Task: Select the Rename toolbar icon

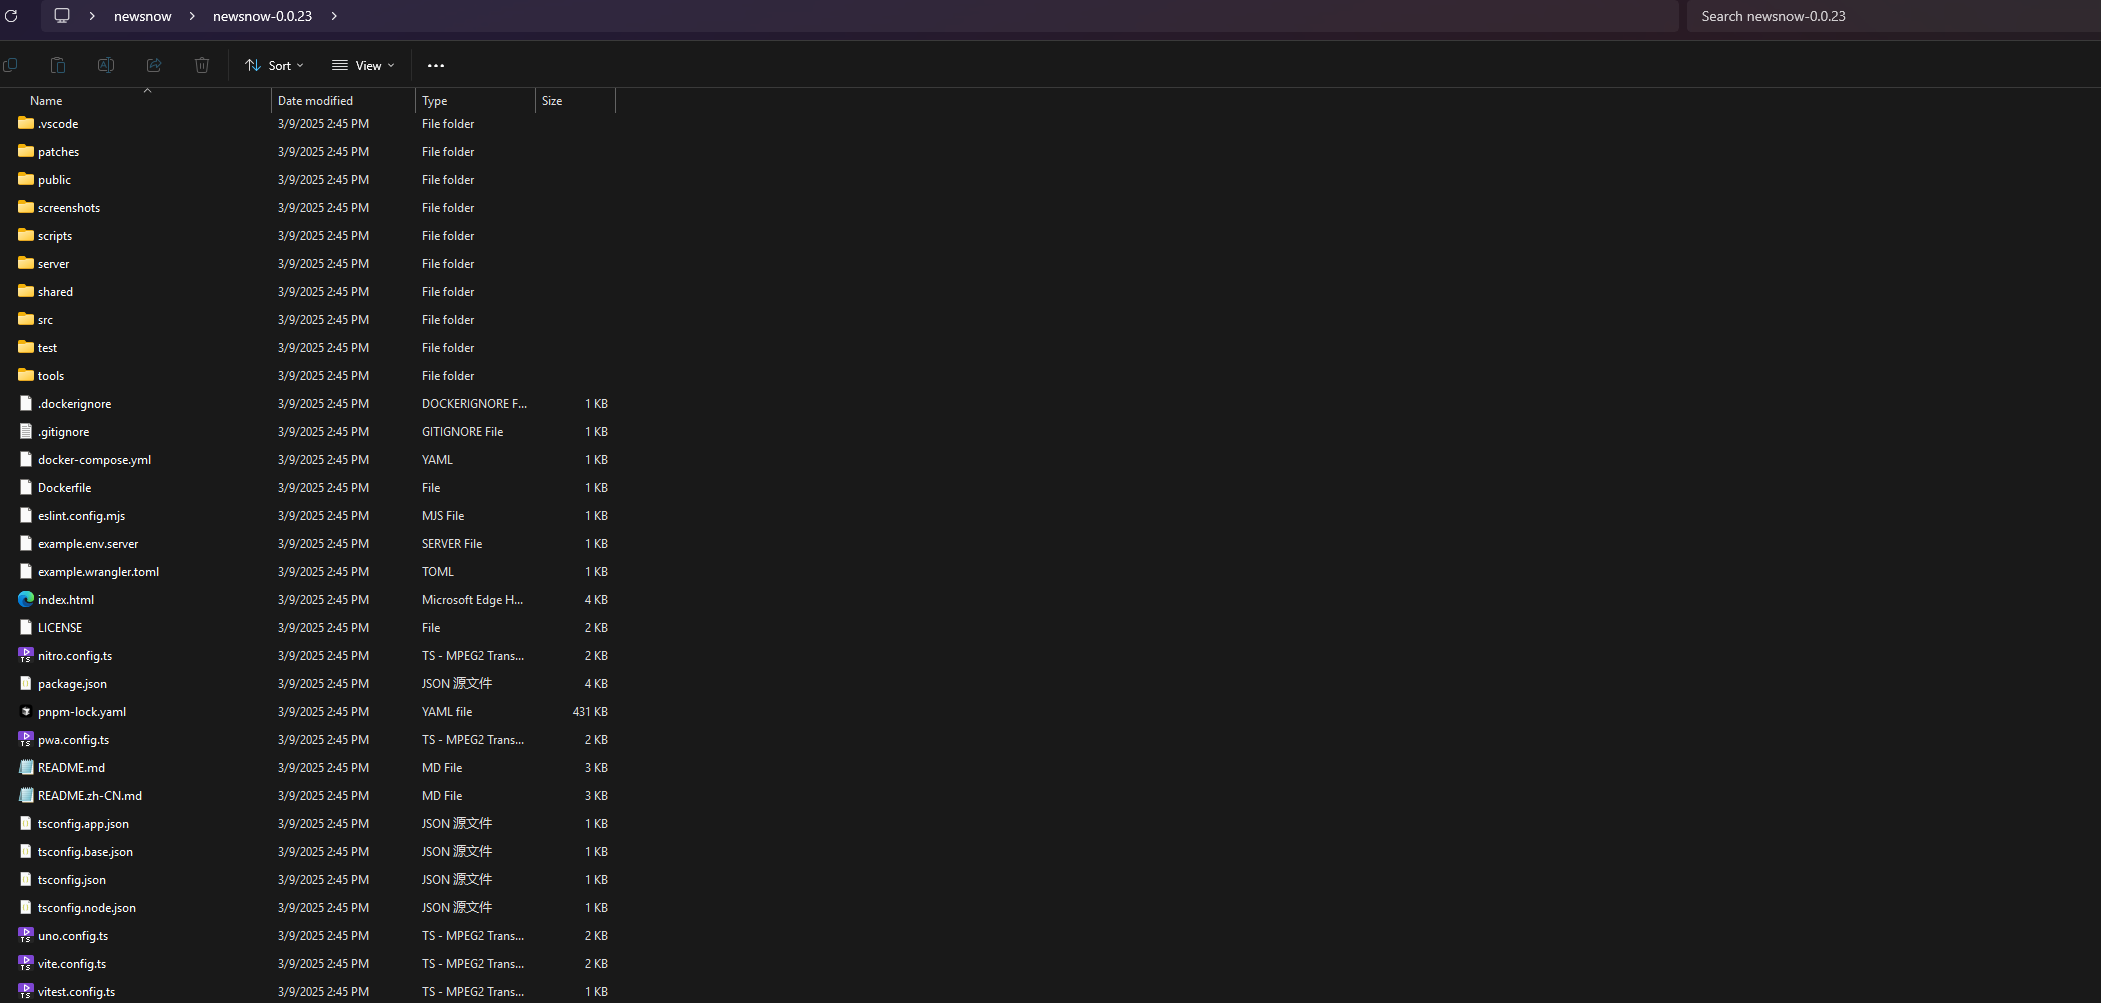Action: pyautogui.click(x=105, y=64)
